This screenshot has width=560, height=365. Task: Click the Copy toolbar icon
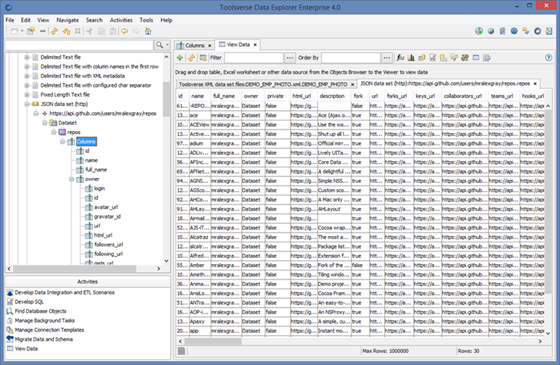coord(101,31)
